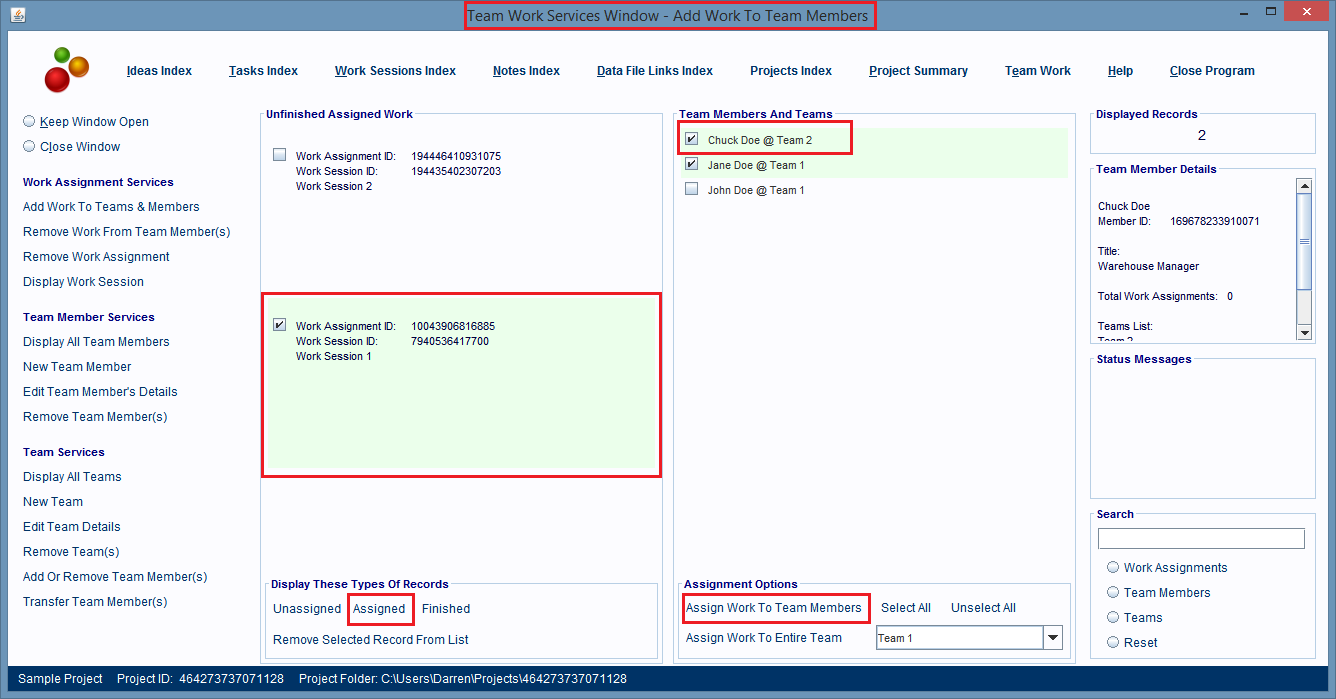The width and height of the screenshot is (1336, 699).
Task: Open the Help menu
Action: point(1120,71)
